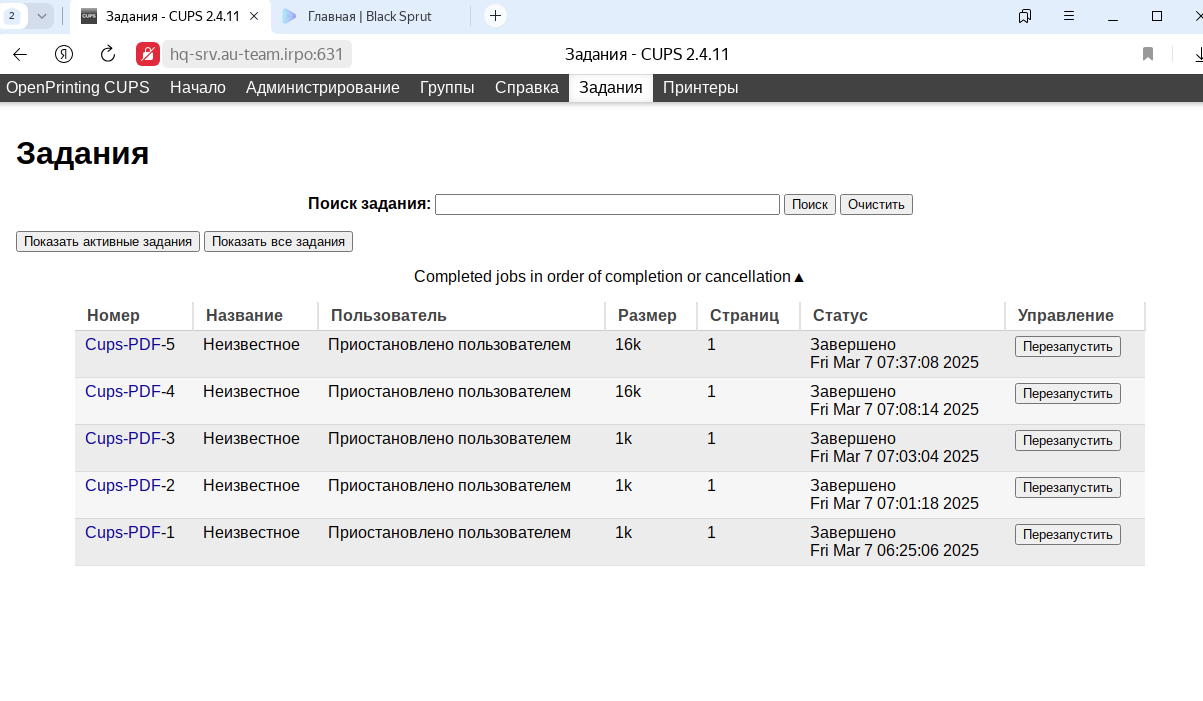Close the CUPS Задания tab
The height and width of the screenshot is (701, 1203).
(x=254, y=16)
